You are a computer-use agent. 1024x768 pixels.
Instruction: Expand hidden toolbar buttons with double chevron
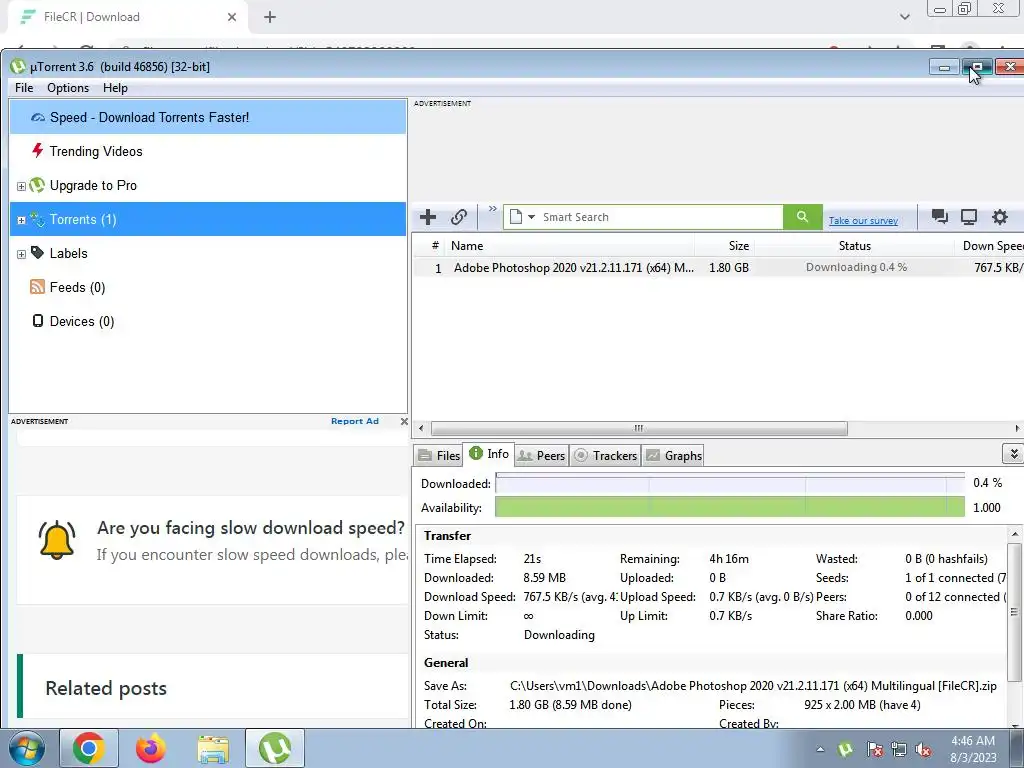pos(492,209)
